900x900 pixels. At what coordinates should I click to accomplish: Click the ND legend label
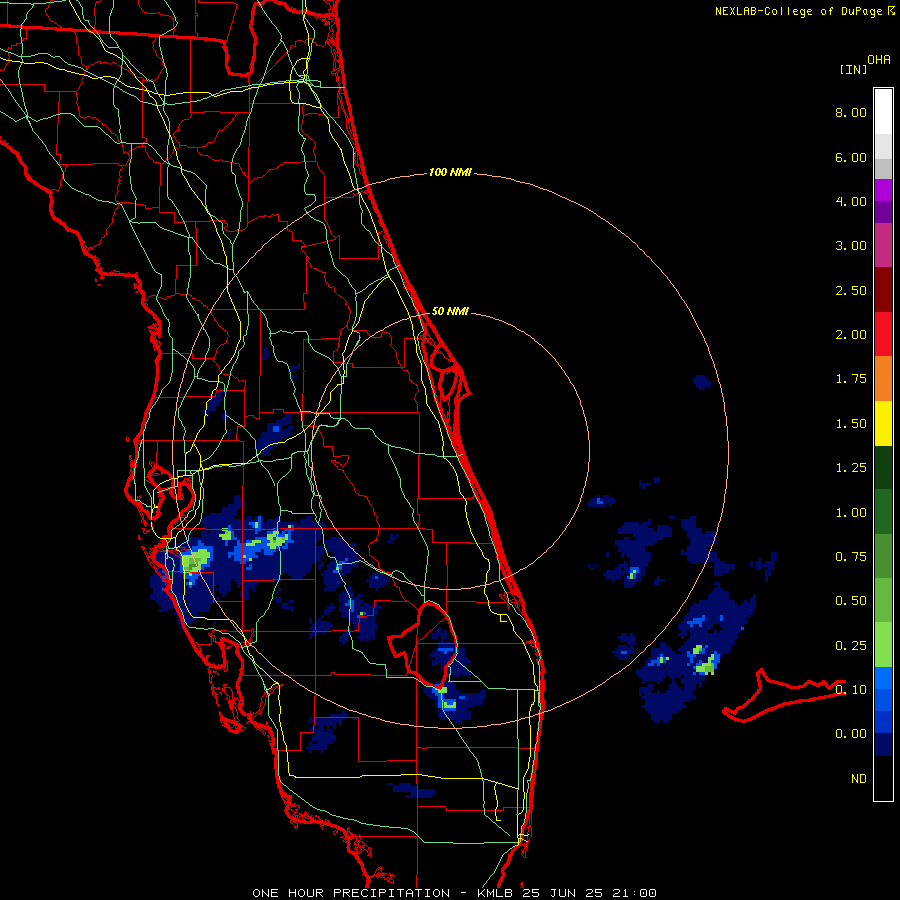coord(859,779)
